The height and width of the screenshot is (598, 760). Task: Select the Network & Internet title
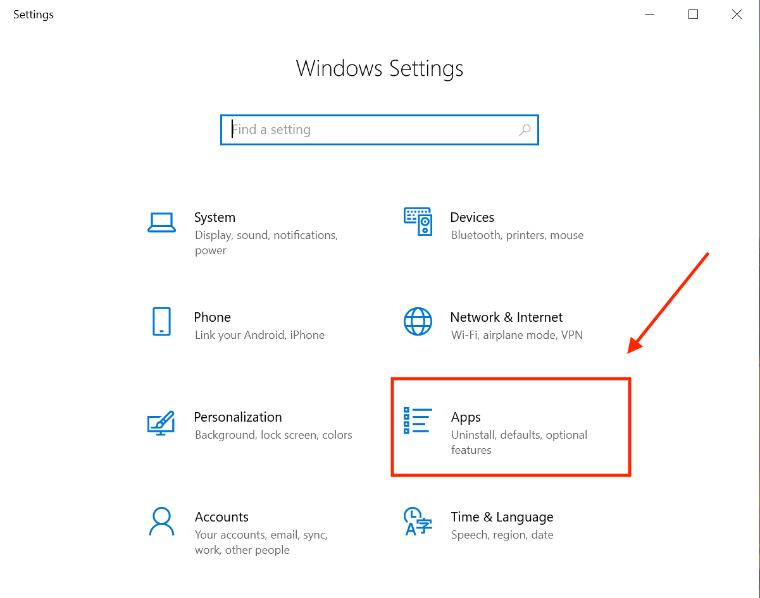[507, 317]
